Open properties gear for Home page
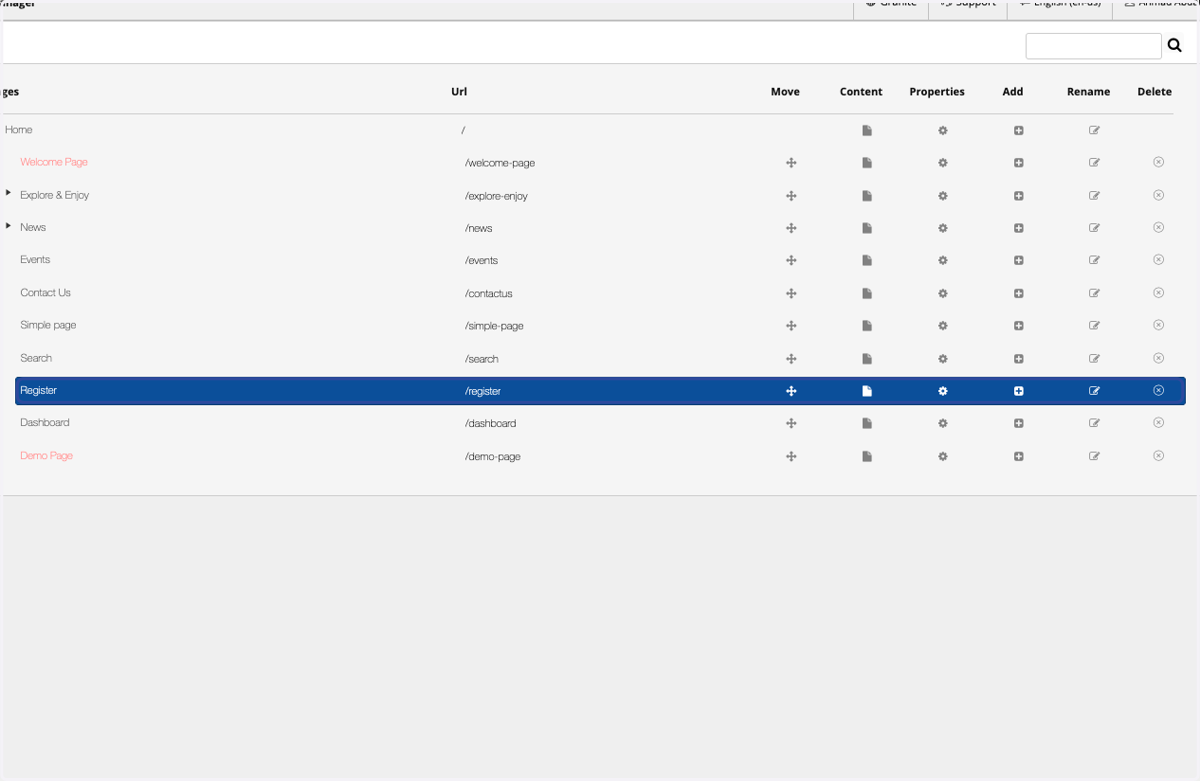Viewport: 1200px width, 781px height. (942, 130)
